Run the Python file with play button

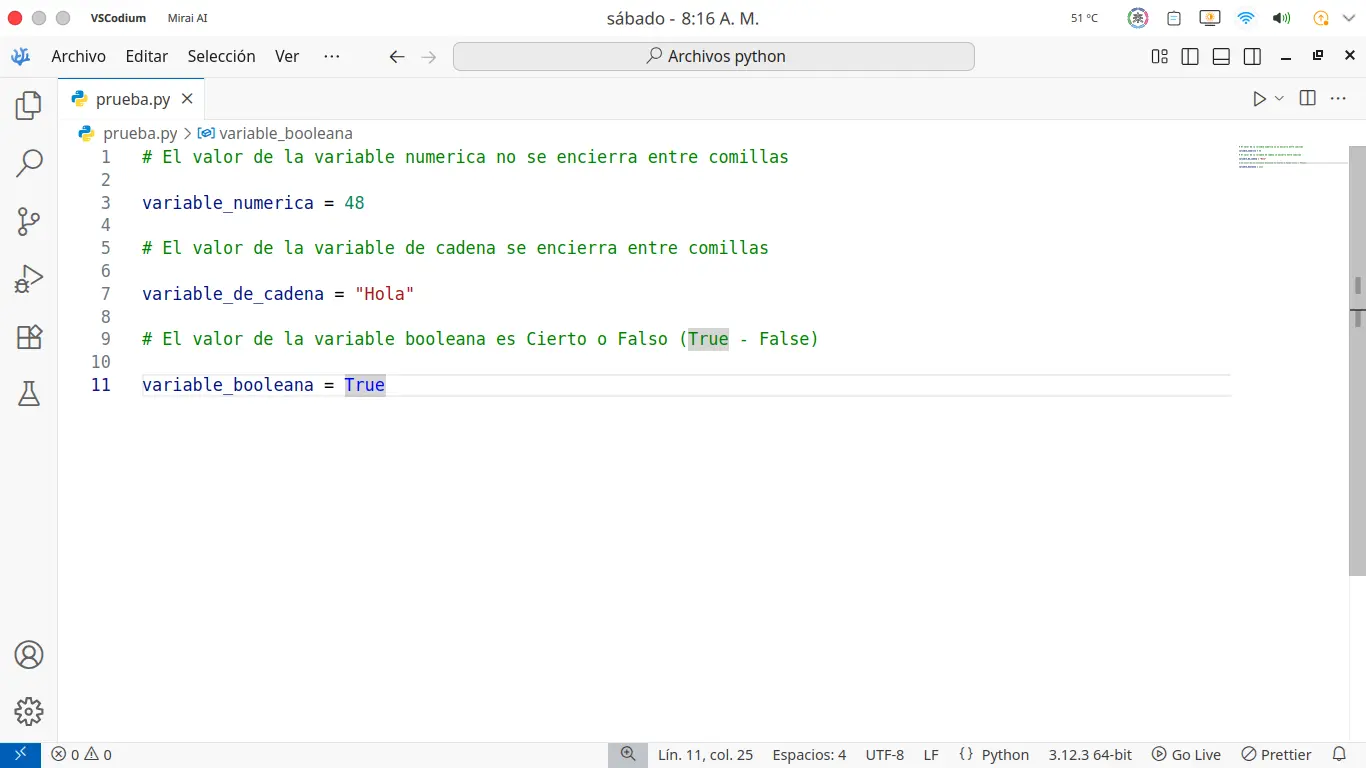[1259, 98]
